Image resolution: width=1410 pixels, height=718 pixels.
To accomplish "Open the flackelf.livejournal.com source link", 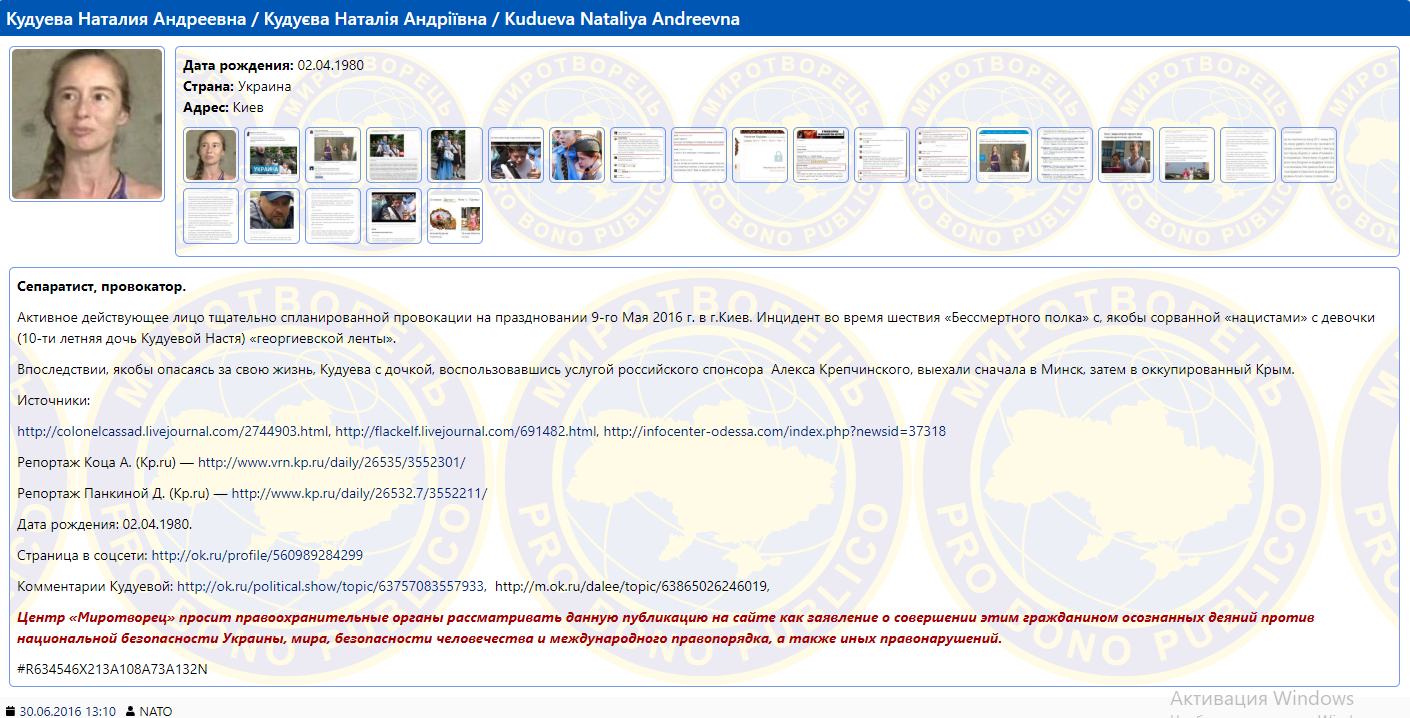I will coord(467,431).
